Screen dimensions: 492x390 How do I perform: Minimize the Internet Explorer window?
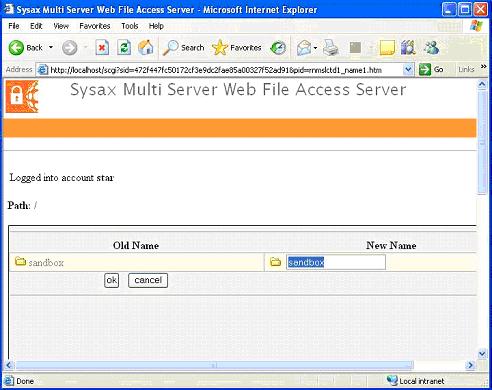(449, 9)
